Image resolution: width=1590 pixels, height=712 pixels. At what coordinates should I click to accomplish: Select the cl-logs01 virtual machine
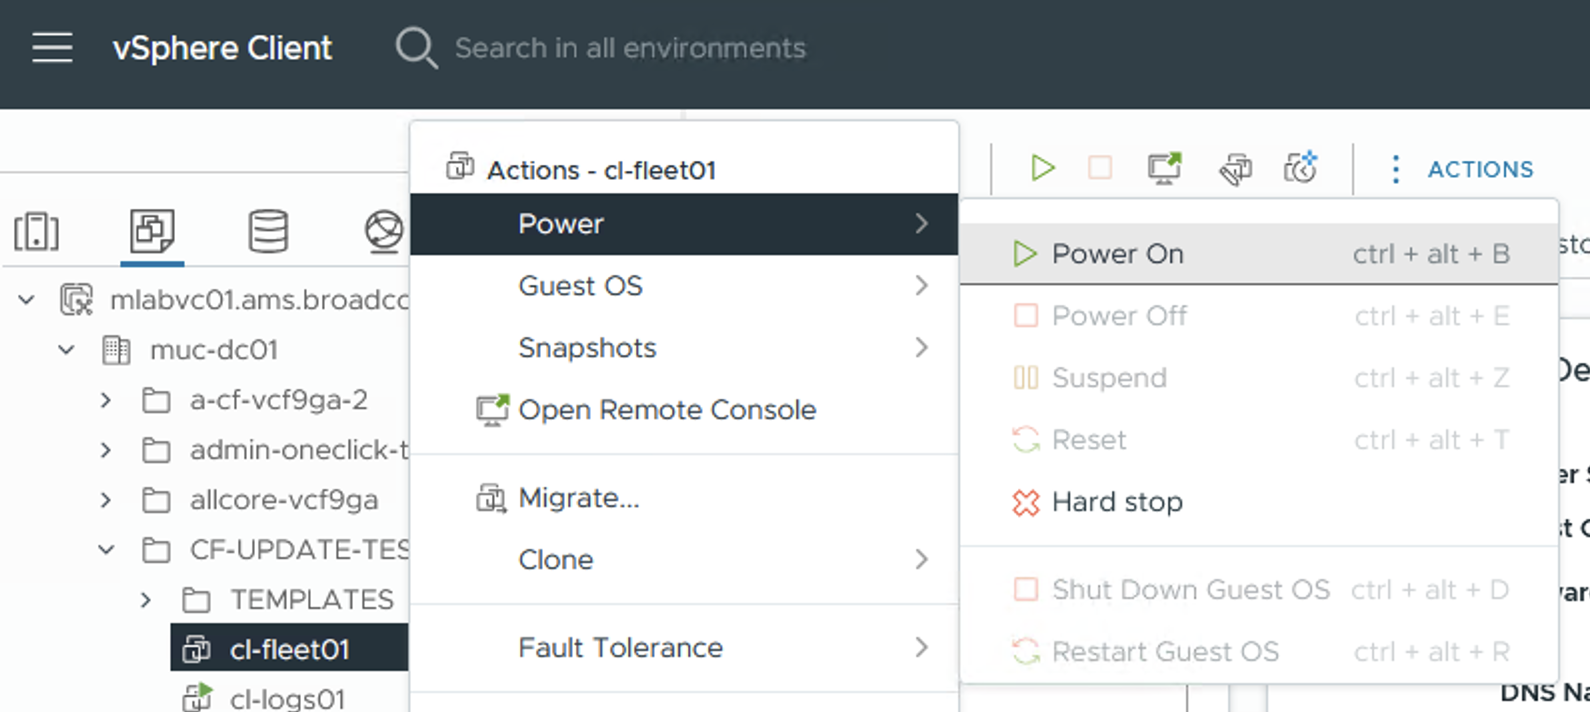point(287,698)
